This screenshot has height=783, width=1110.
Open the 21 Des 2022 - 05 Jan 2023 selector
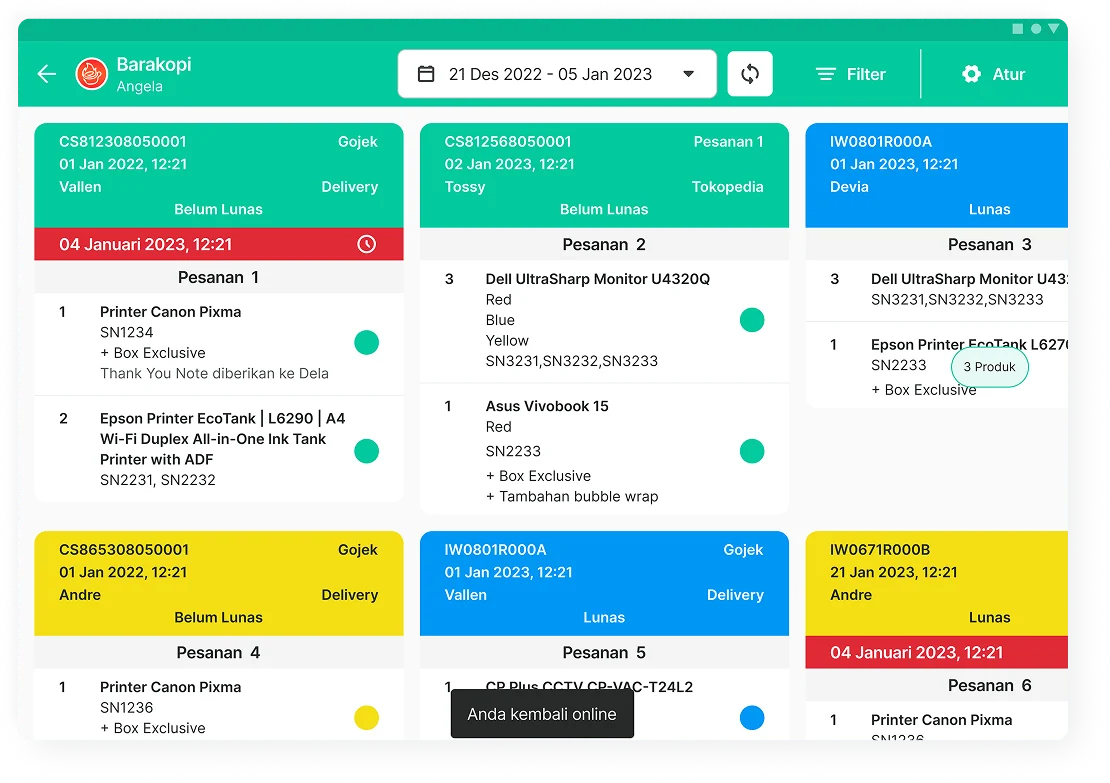pyautogui.click(x=549, y=74)
